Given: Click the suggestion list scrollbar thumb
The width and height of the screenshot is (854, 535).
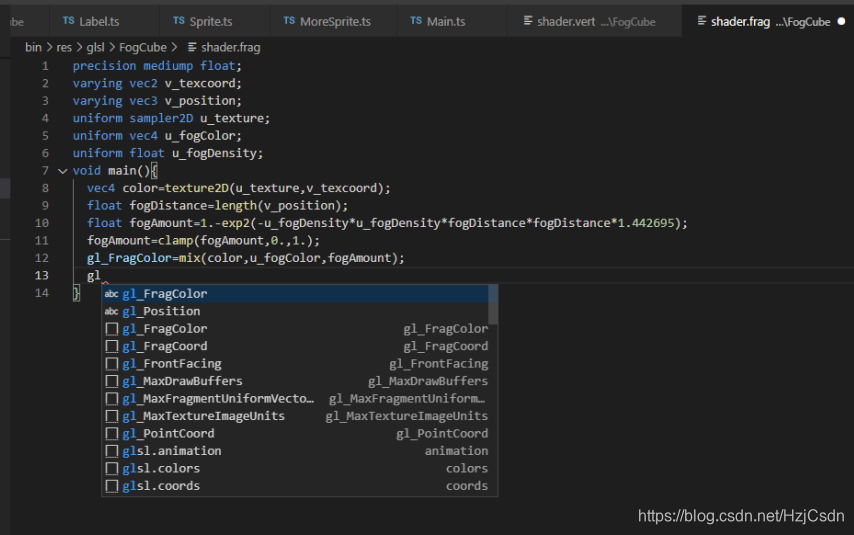Looking at the screenshot, I should [493, 305].
